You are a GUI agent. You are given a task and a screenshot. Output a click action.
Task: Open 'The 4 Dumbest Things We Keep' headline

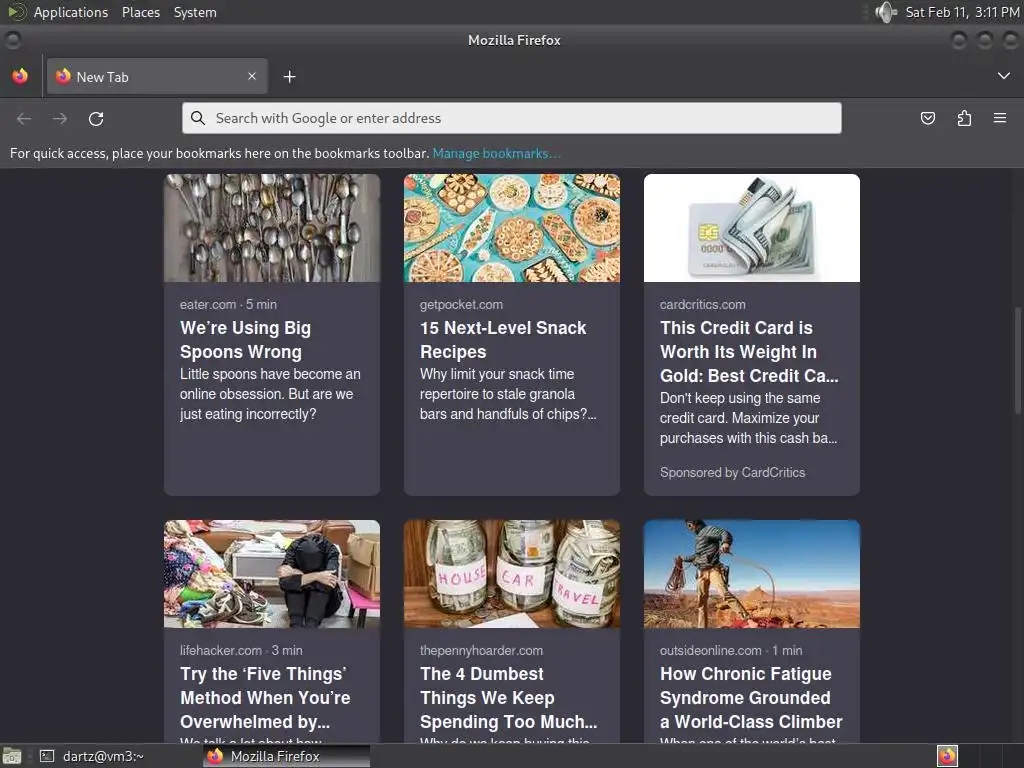point(509,697)
